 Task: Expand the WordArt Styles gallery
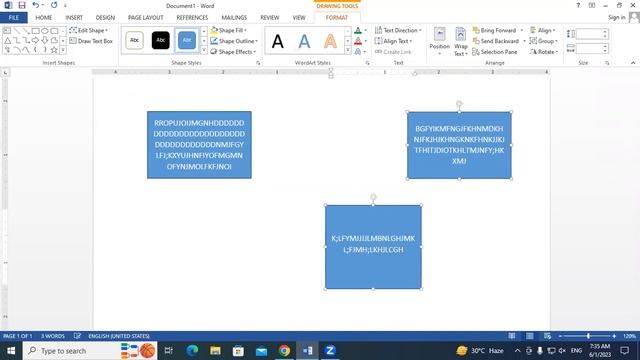tap(348, 51)
